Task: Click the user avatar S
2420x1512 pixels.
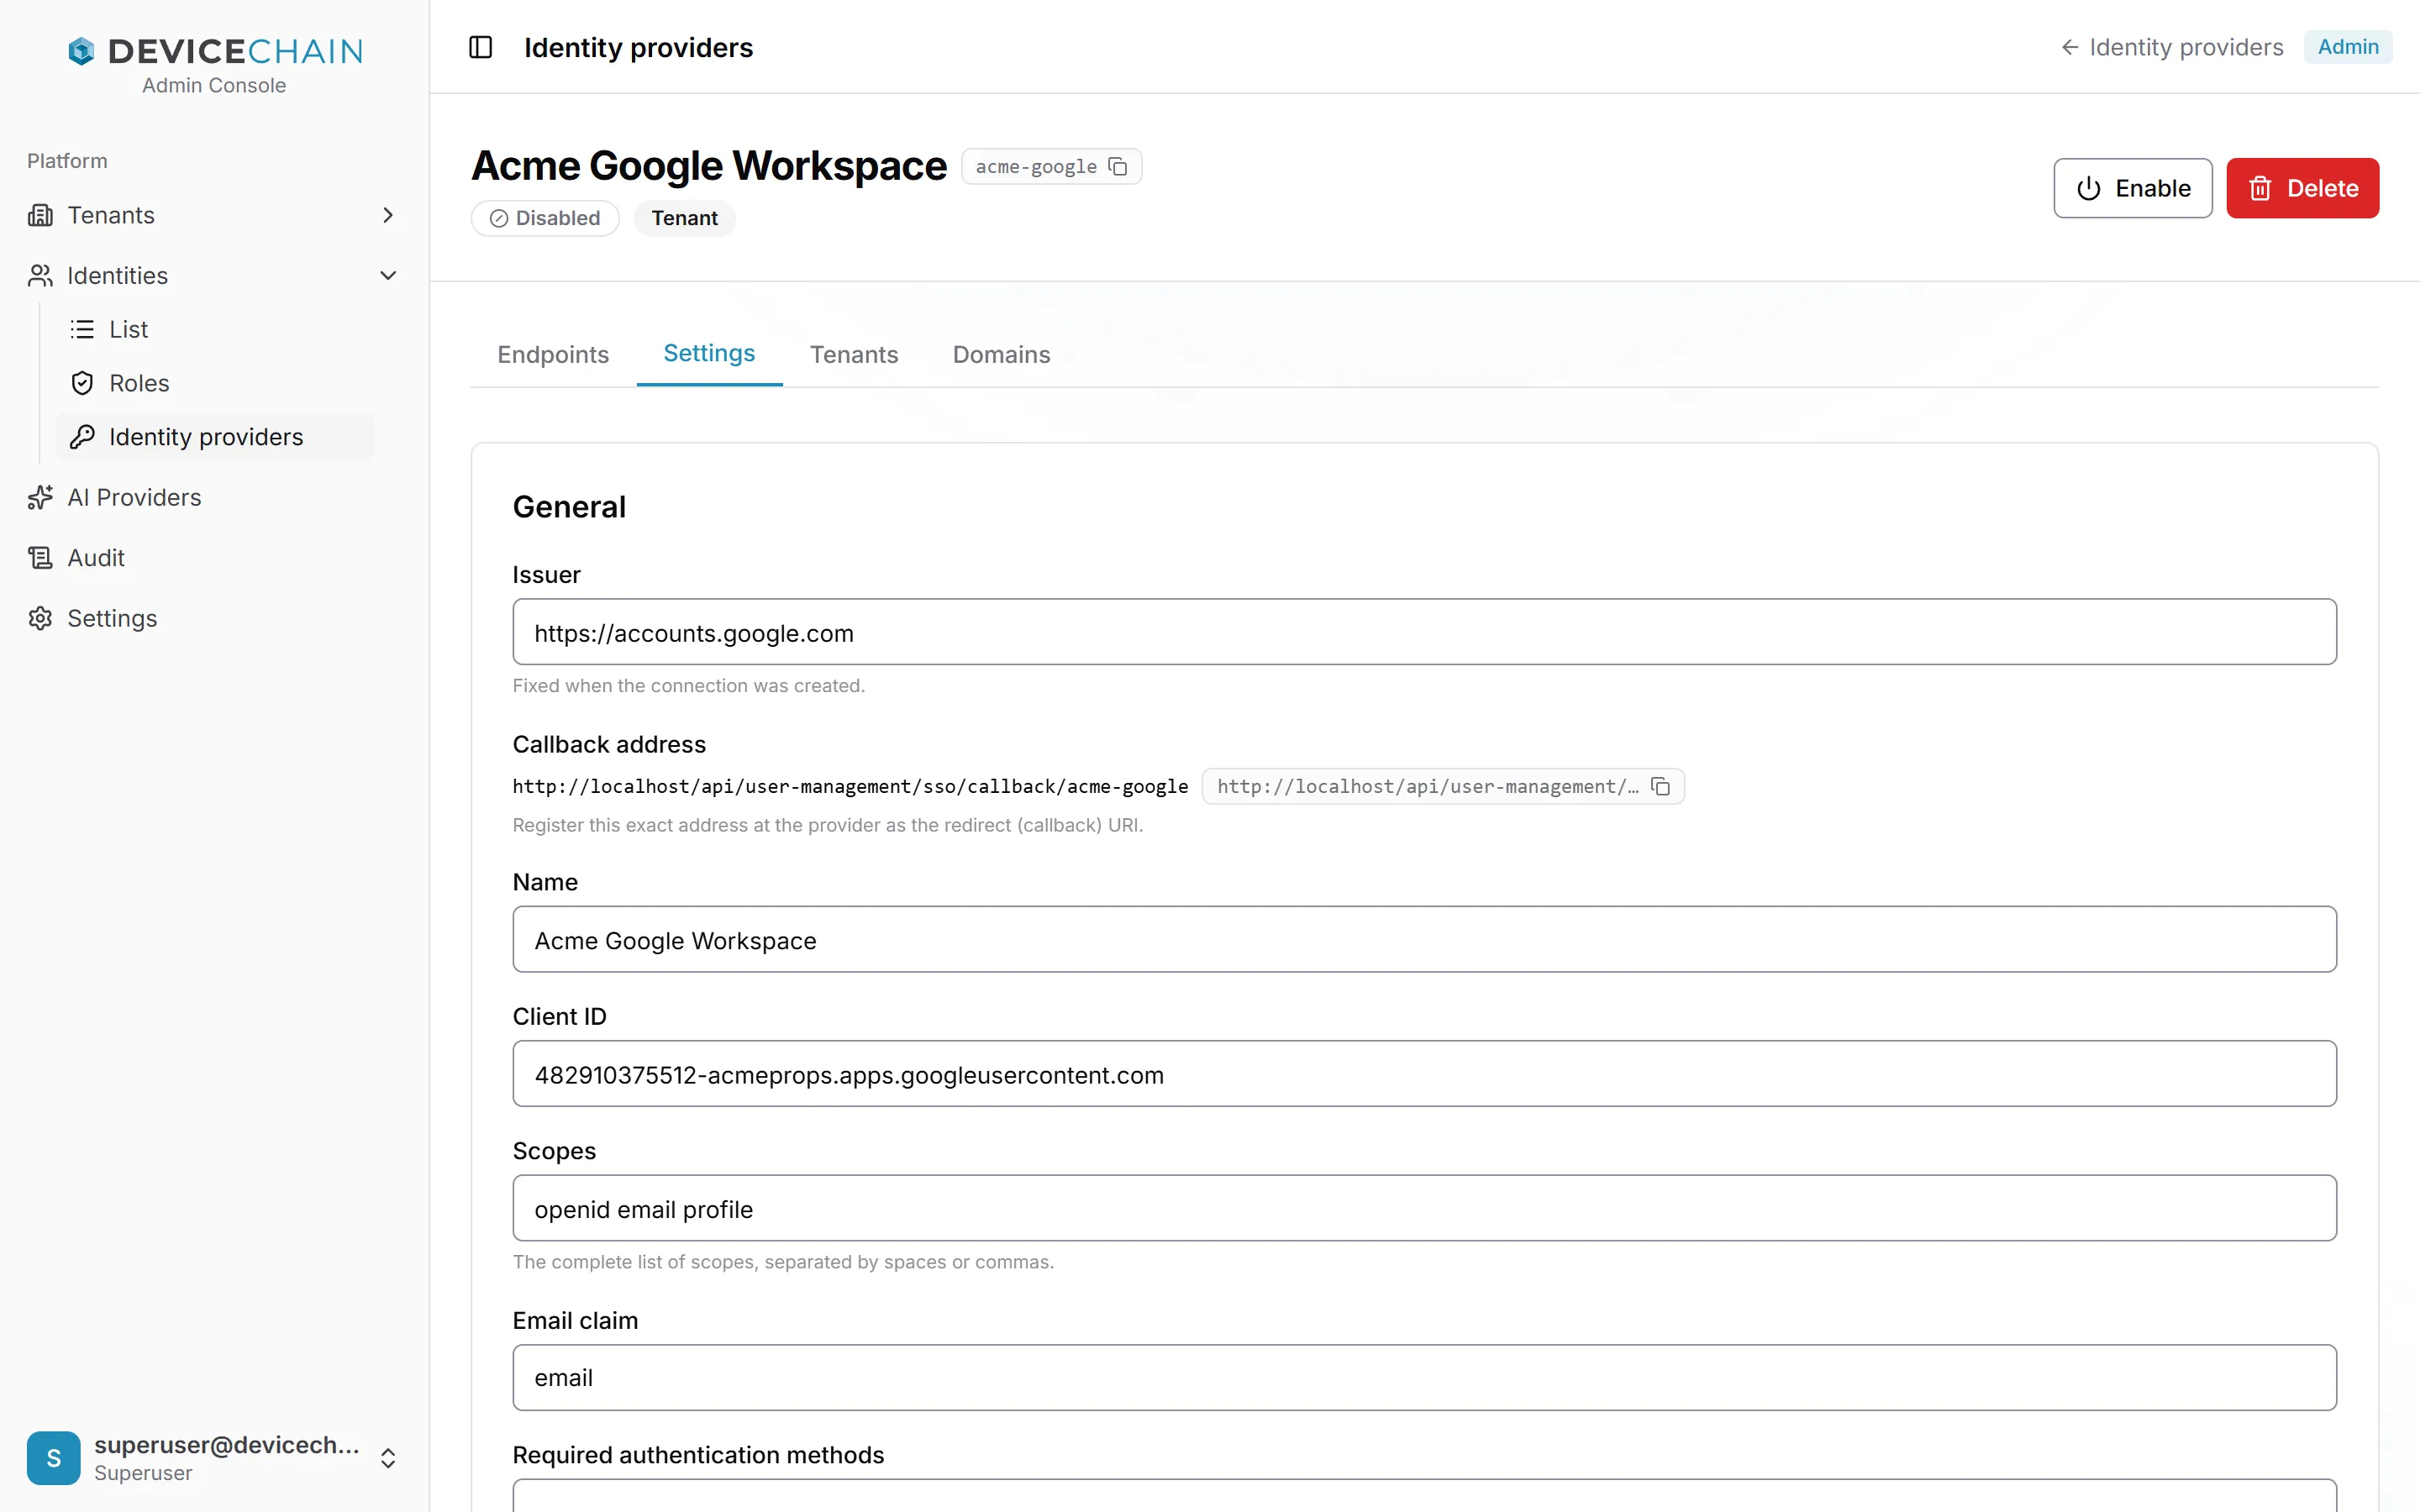Action: [53, 1458]
